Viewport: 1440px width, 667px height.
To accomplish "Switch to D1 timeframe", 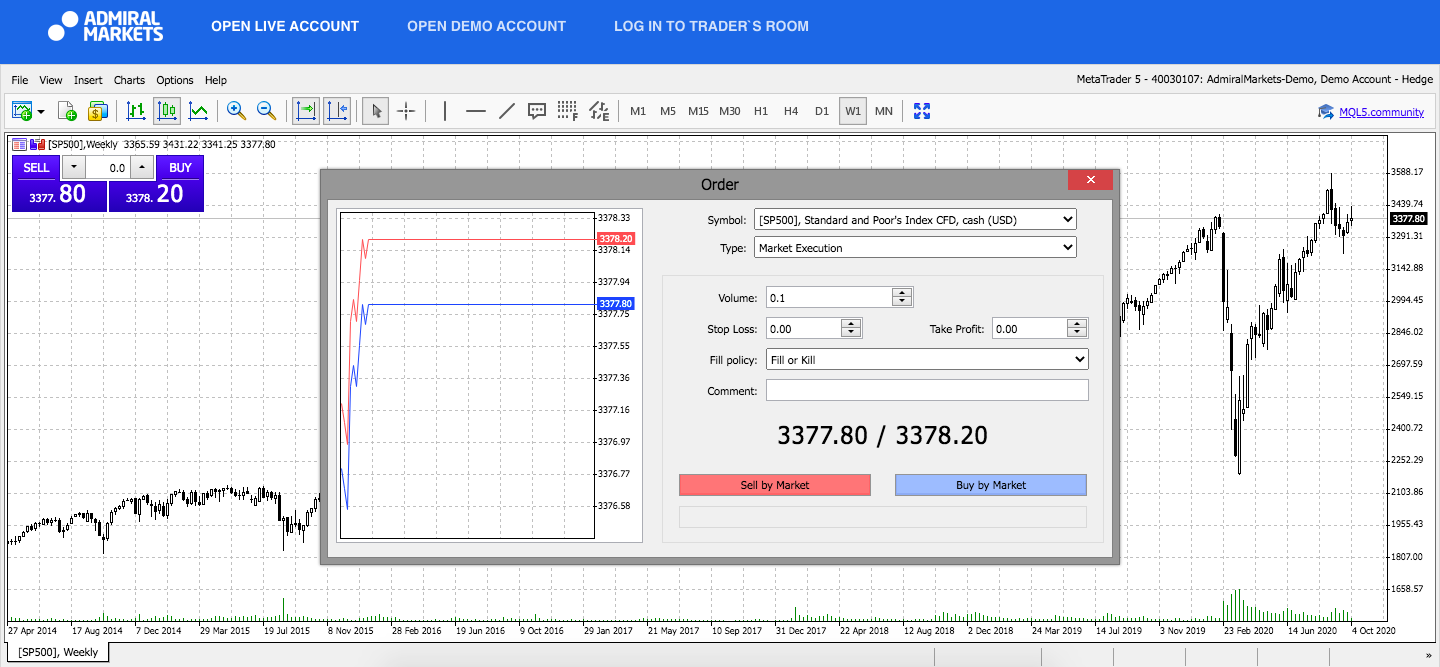I will pos(822,111).
